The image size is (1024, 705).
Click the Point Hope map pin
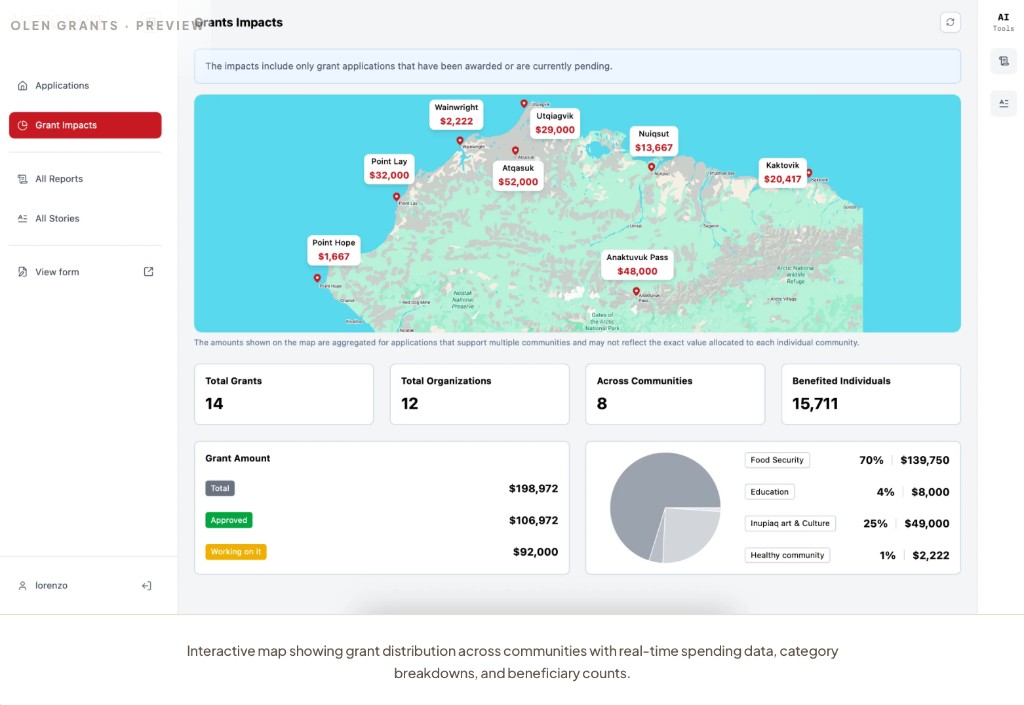tap(317, 278)
